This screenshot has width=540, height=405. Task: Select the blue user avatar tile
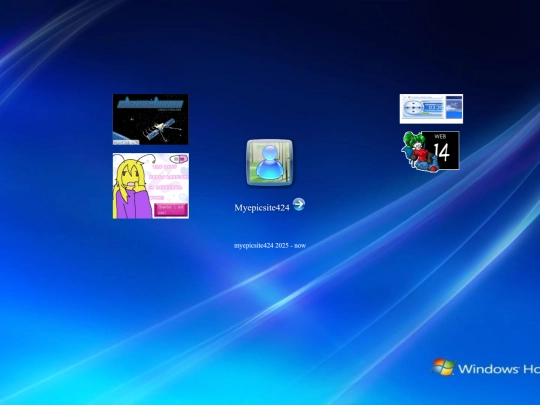point(270,163)
